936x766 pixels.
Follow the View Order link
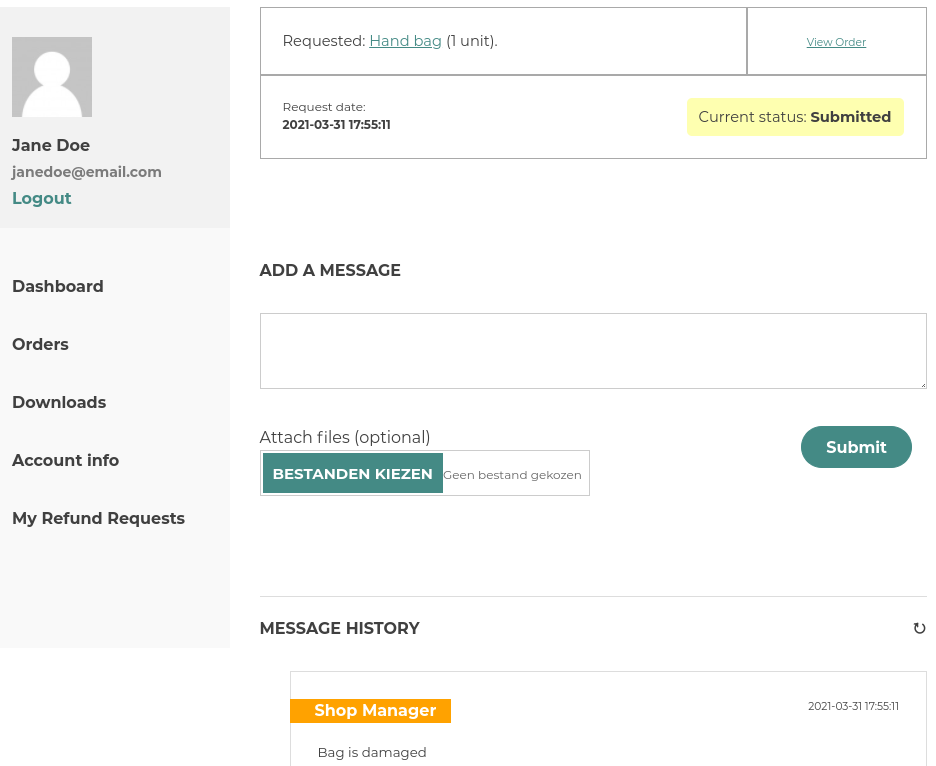point(836,42)
